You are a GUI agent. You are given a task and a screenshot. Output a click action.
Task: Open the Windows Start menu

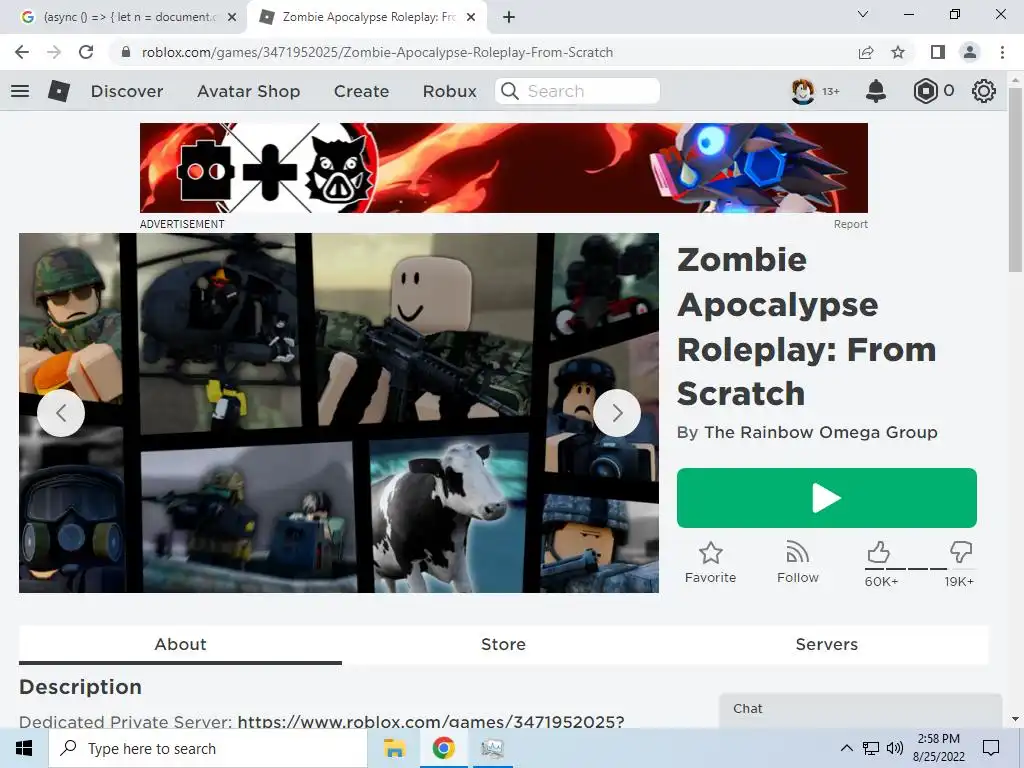click(x=24, y=748)
